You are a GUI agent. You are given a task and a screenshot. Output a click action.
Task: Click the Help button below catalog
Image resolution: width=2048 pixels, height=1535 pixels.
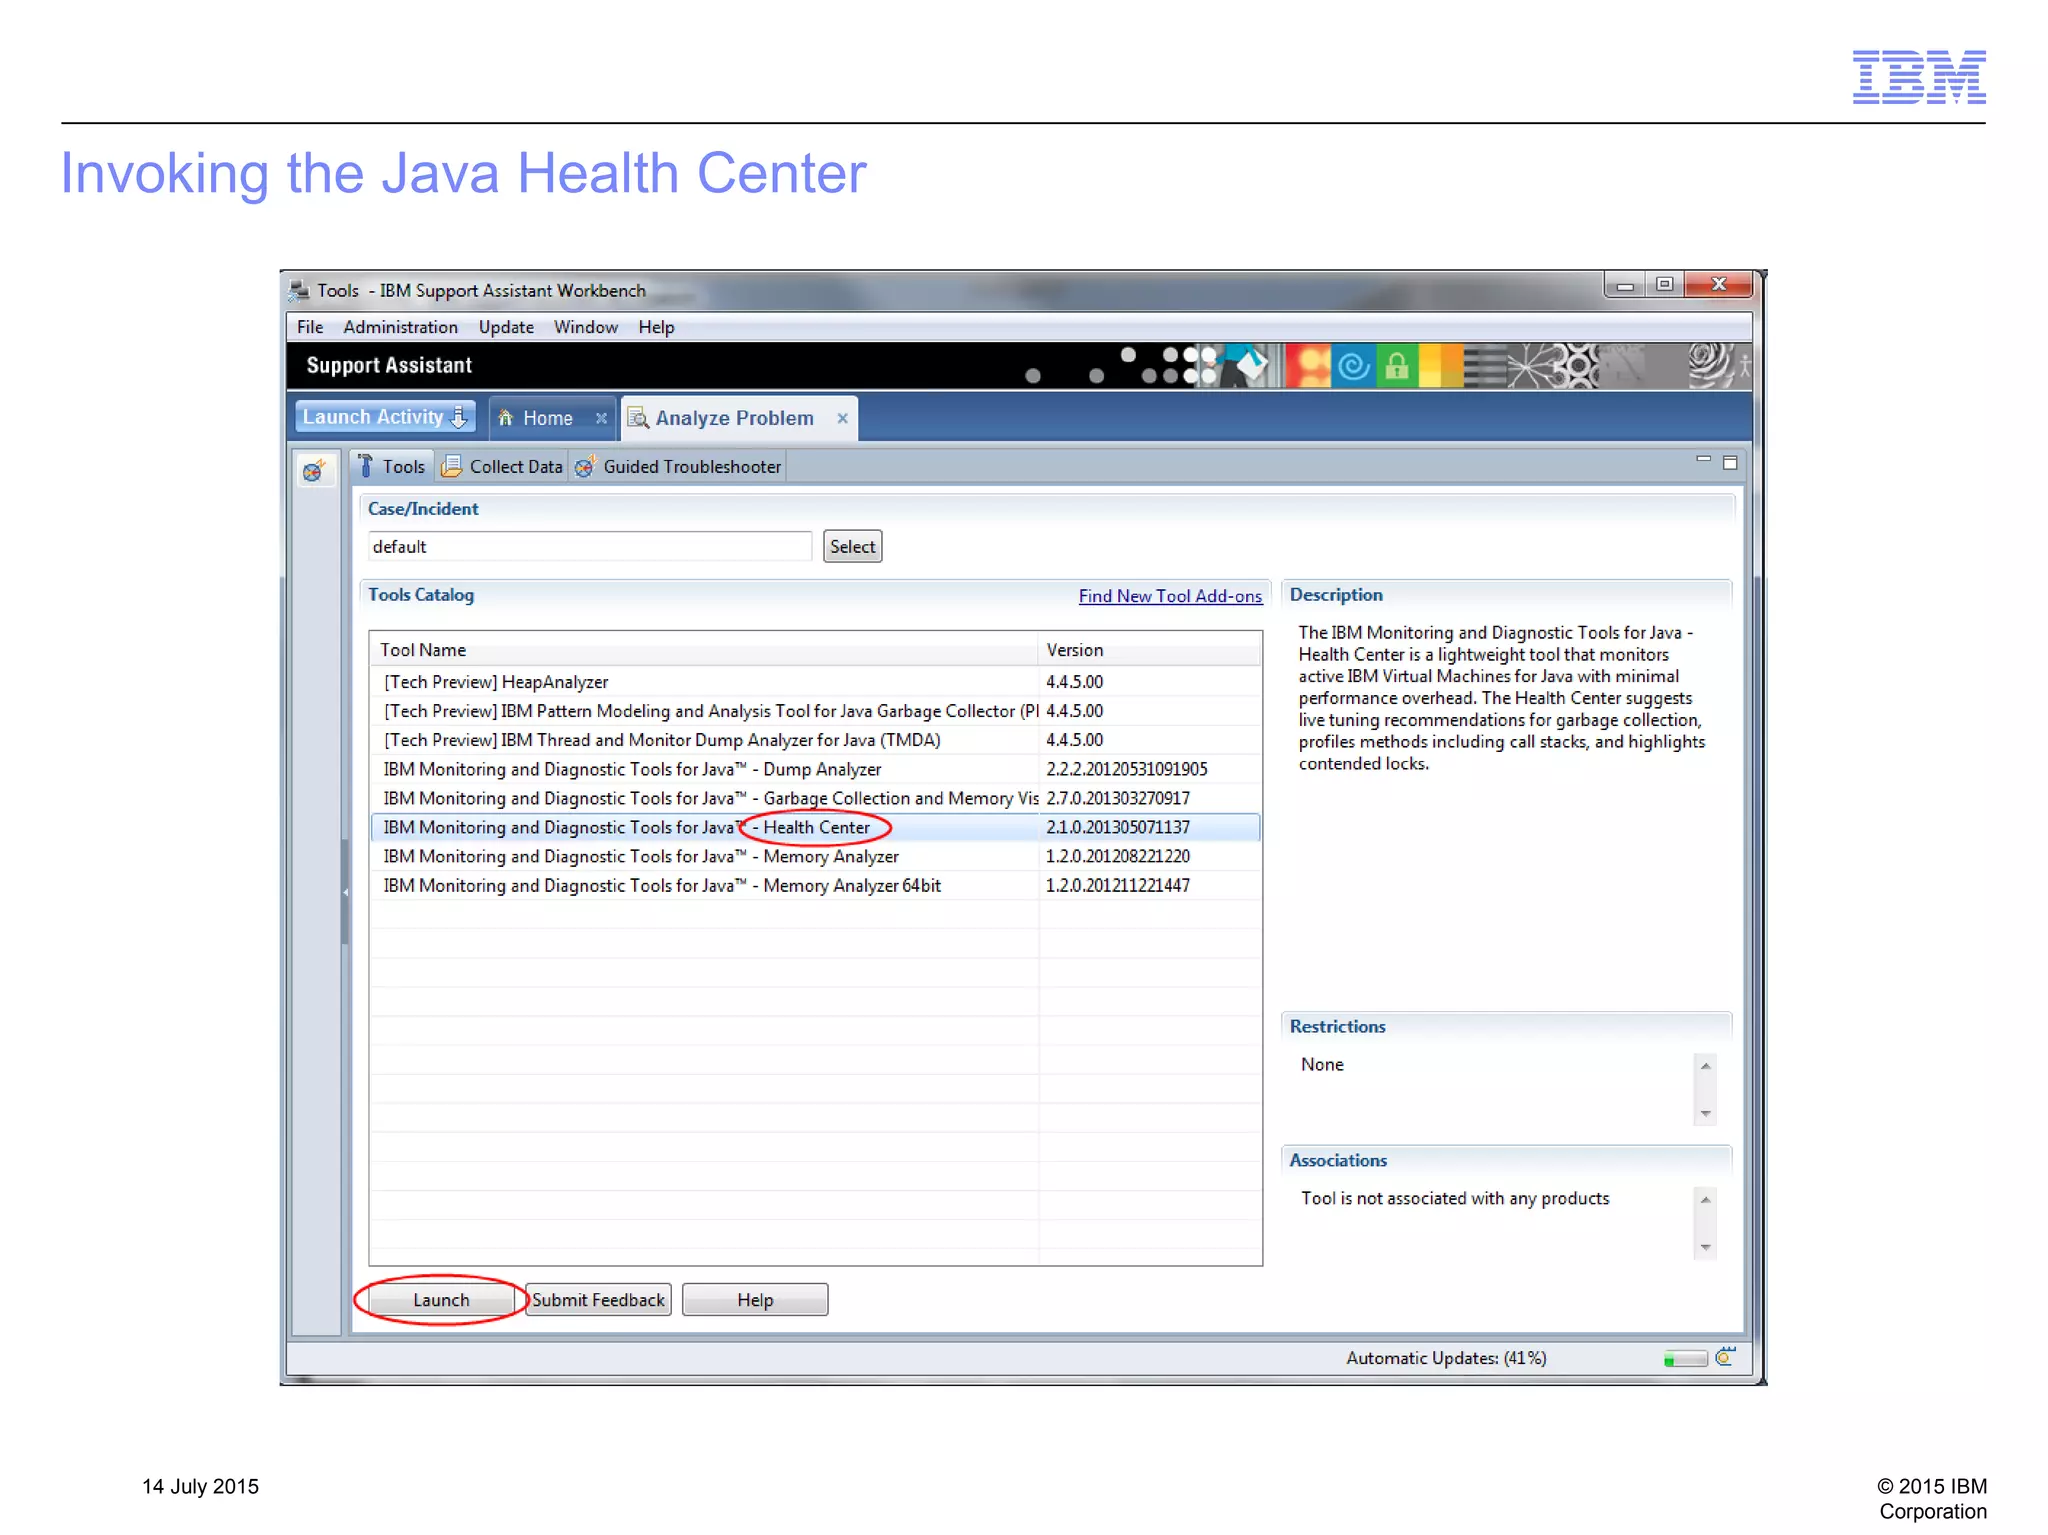(x=755, y=1300)
